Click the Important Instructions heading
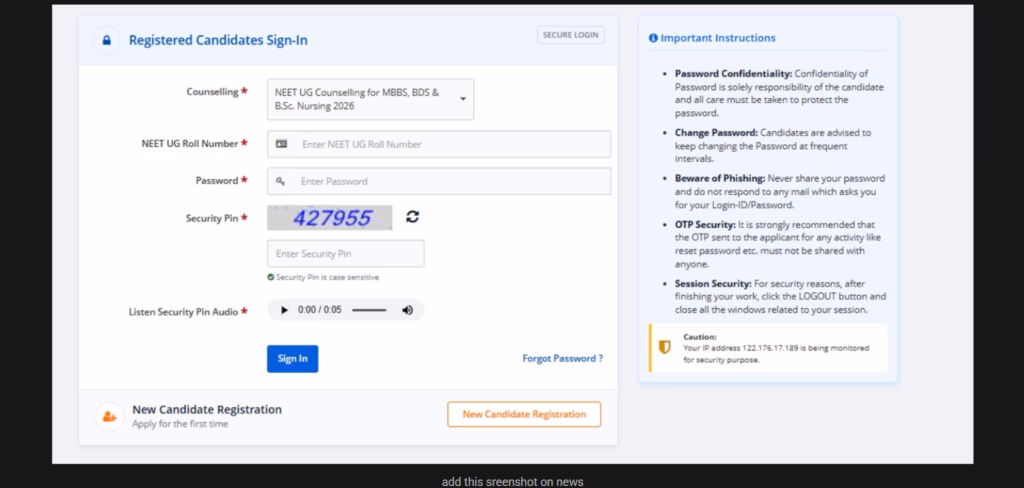 click(x=718, y=38)
